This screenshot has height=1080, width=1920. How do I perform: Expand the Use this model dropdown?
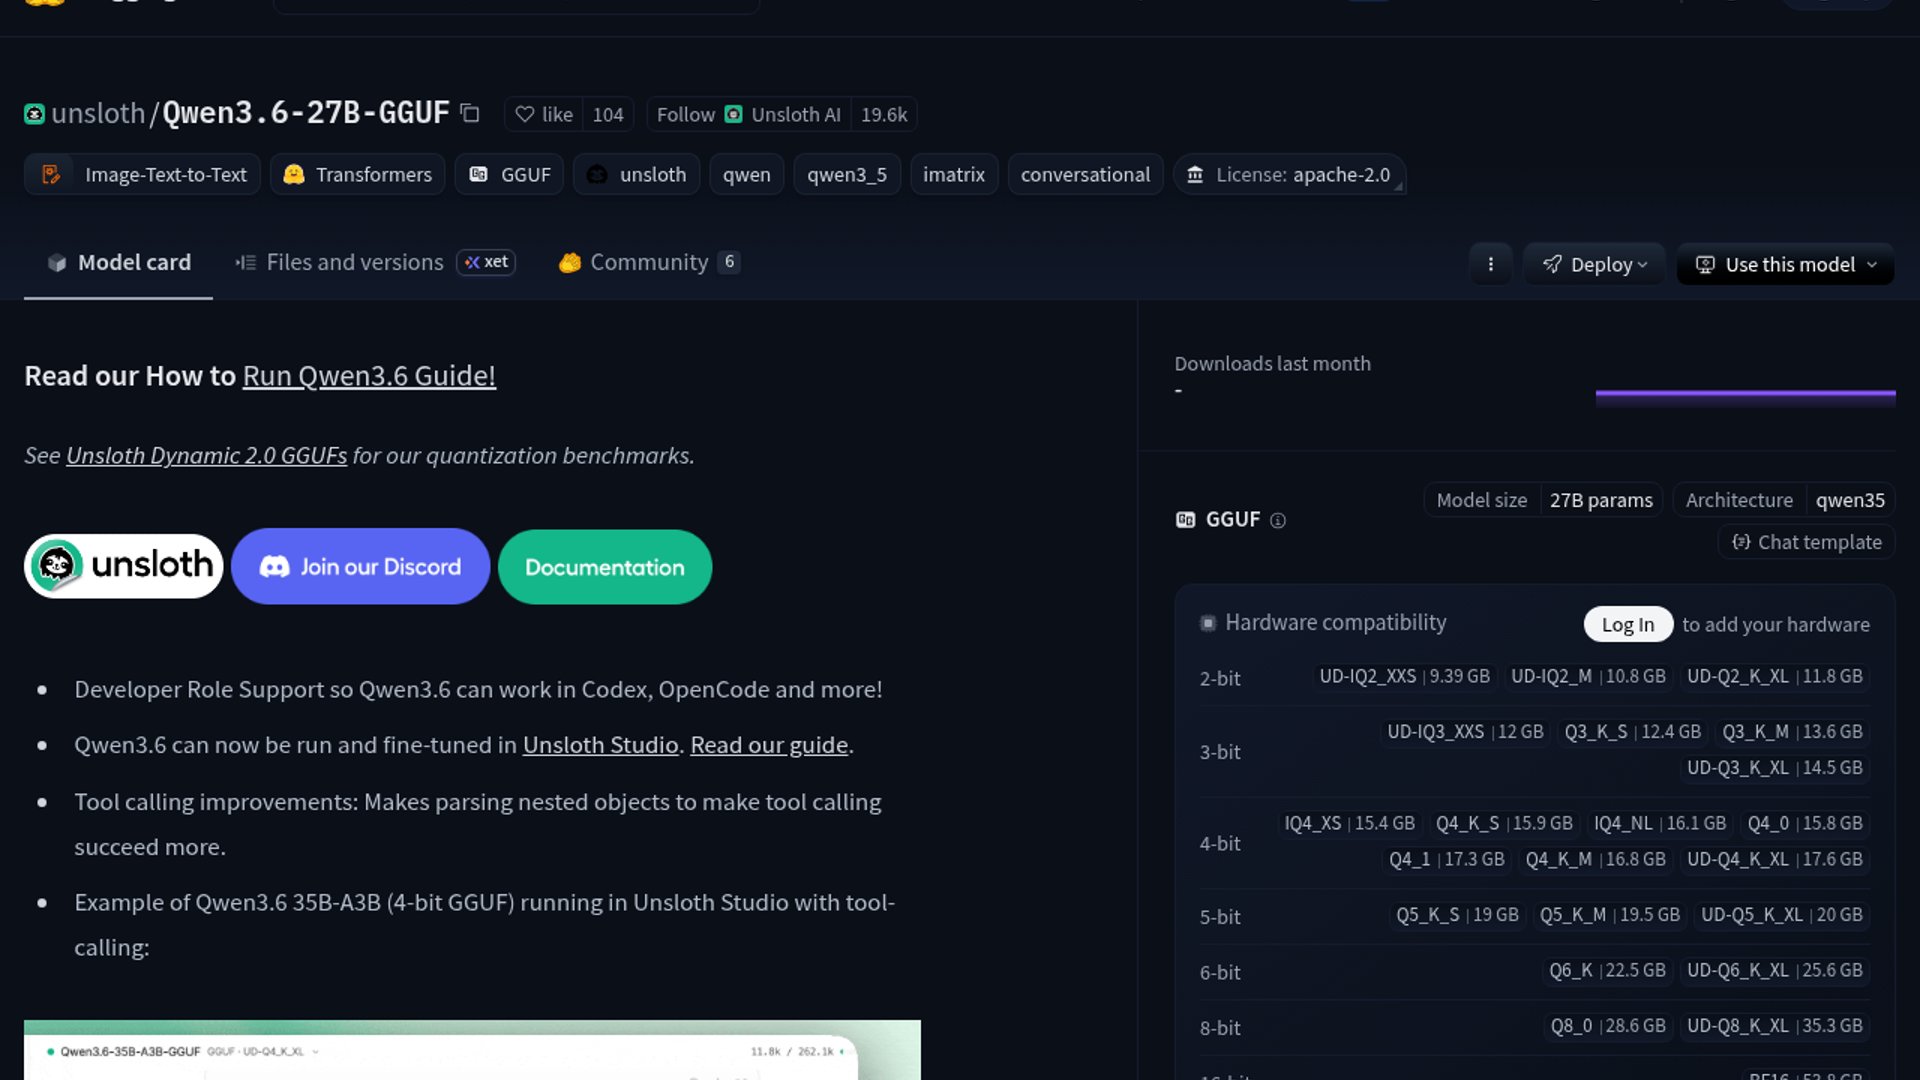[x=1785, y=264]
